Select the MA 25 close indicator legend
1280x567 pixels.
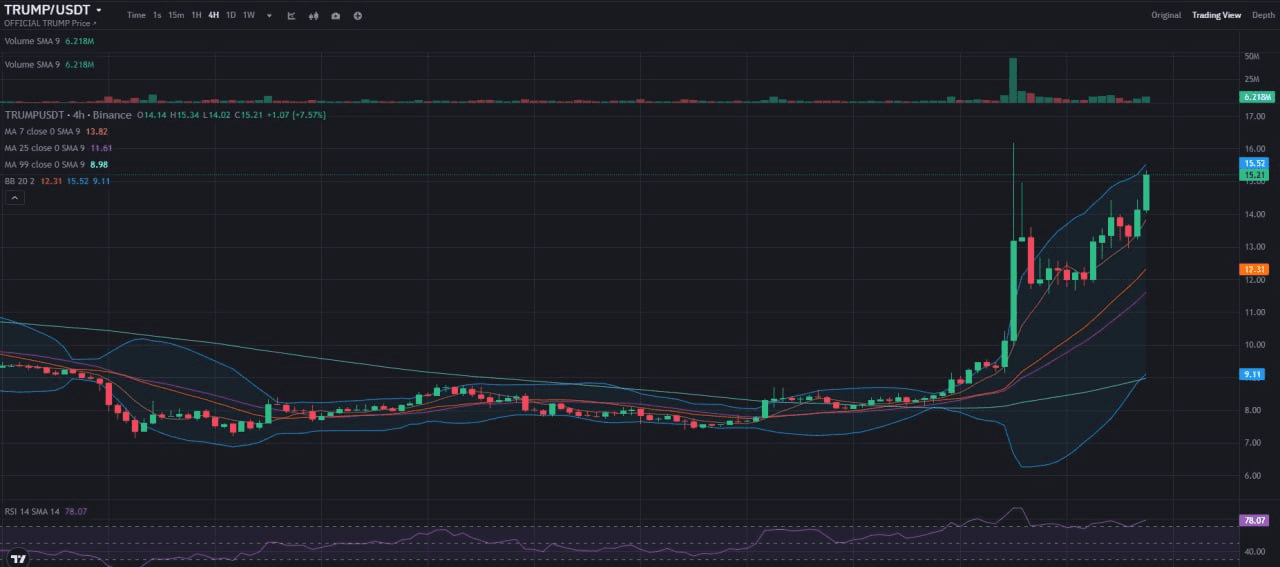click(59, 148)
